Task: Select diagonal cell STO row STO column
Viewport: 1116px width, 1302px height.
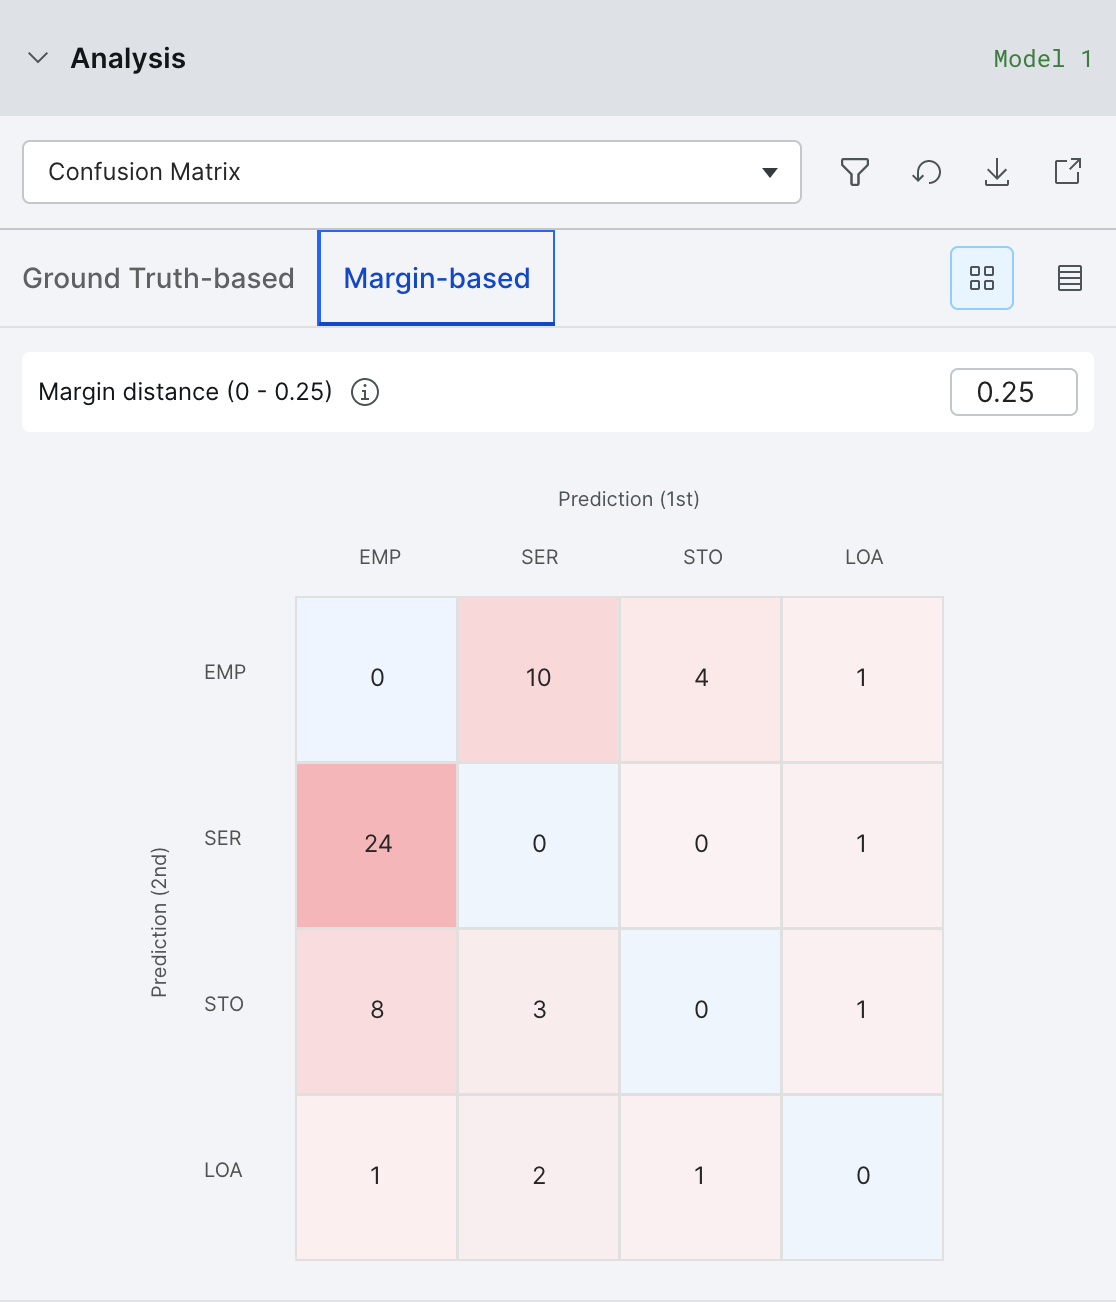Action: (701, 1011)
